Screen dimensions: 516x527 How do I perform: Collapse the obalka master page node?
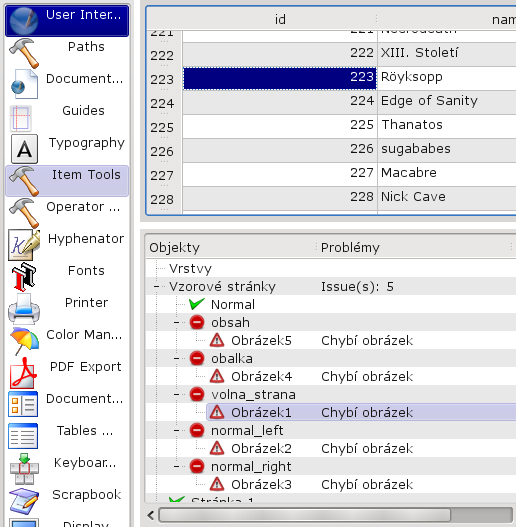(176, 359)
